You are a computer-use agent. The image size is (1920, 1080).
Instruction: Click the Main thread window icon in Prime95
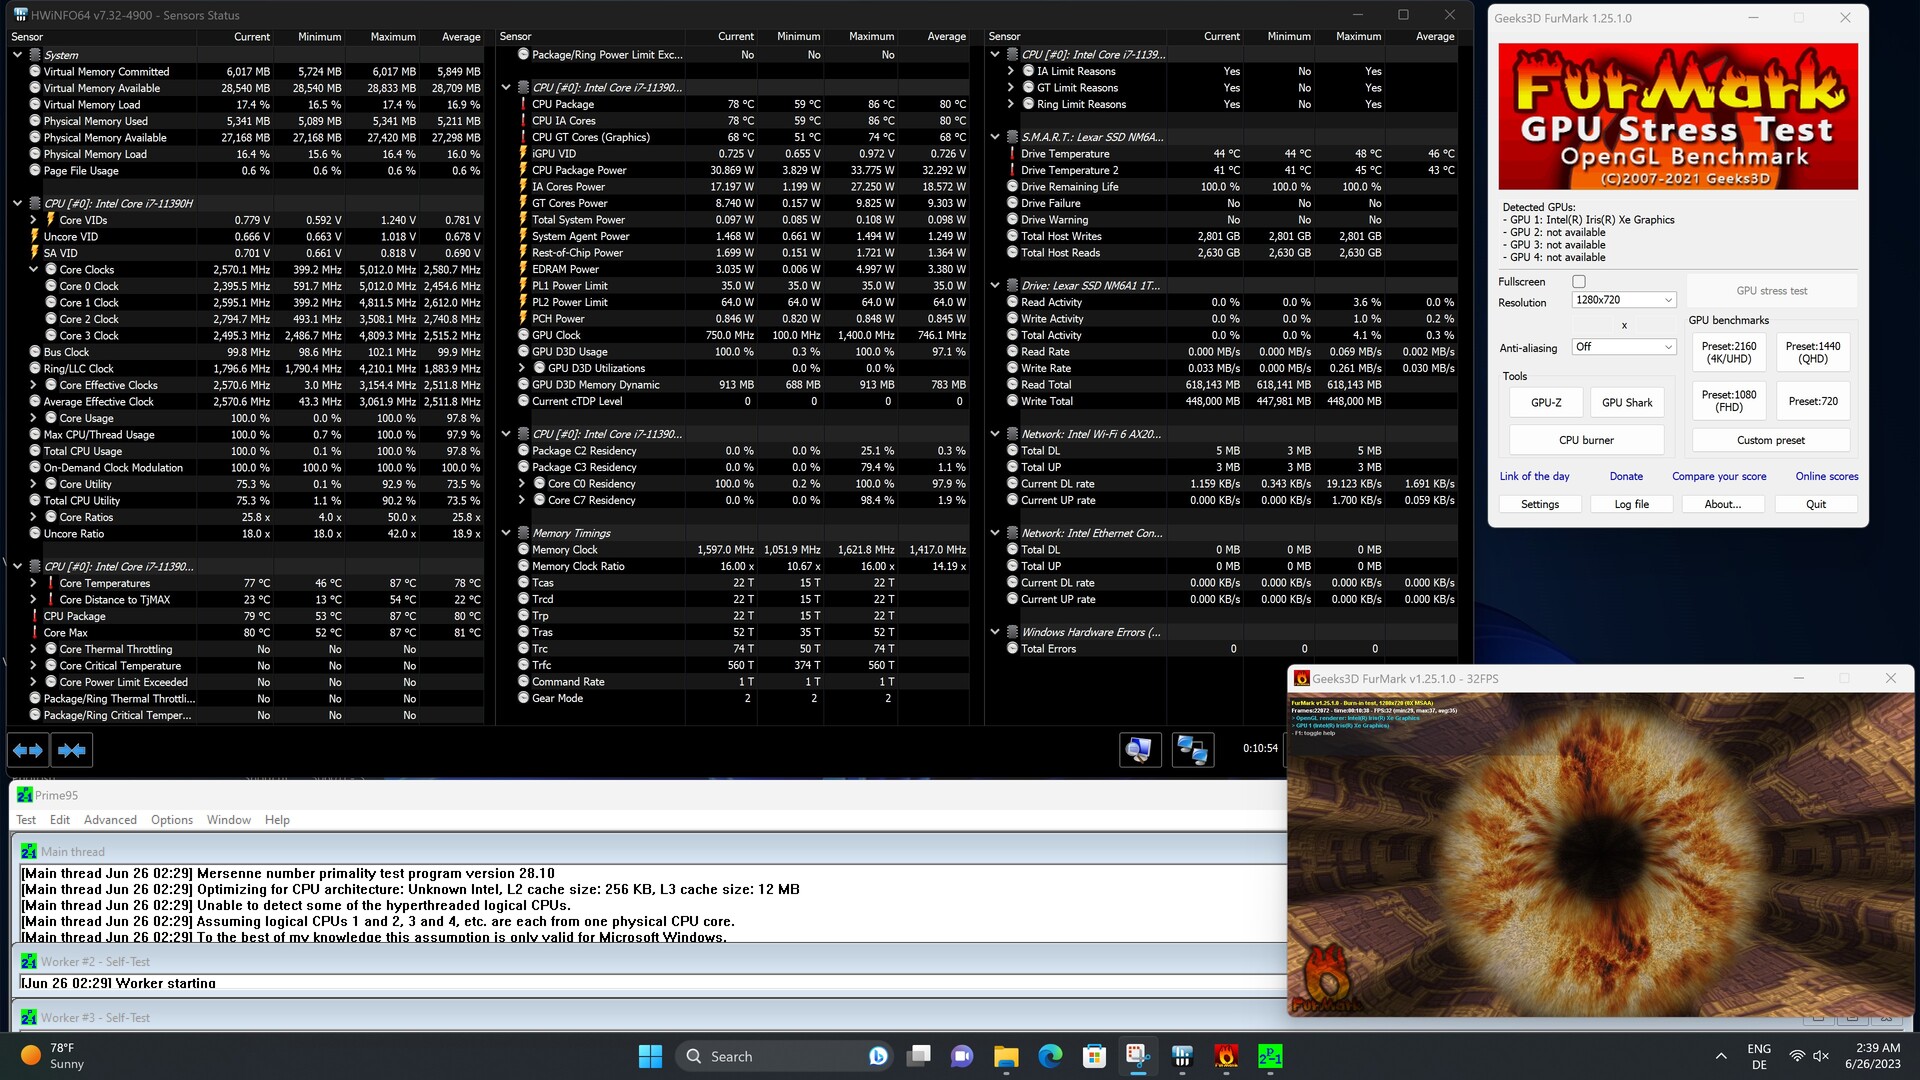(29, 851)
